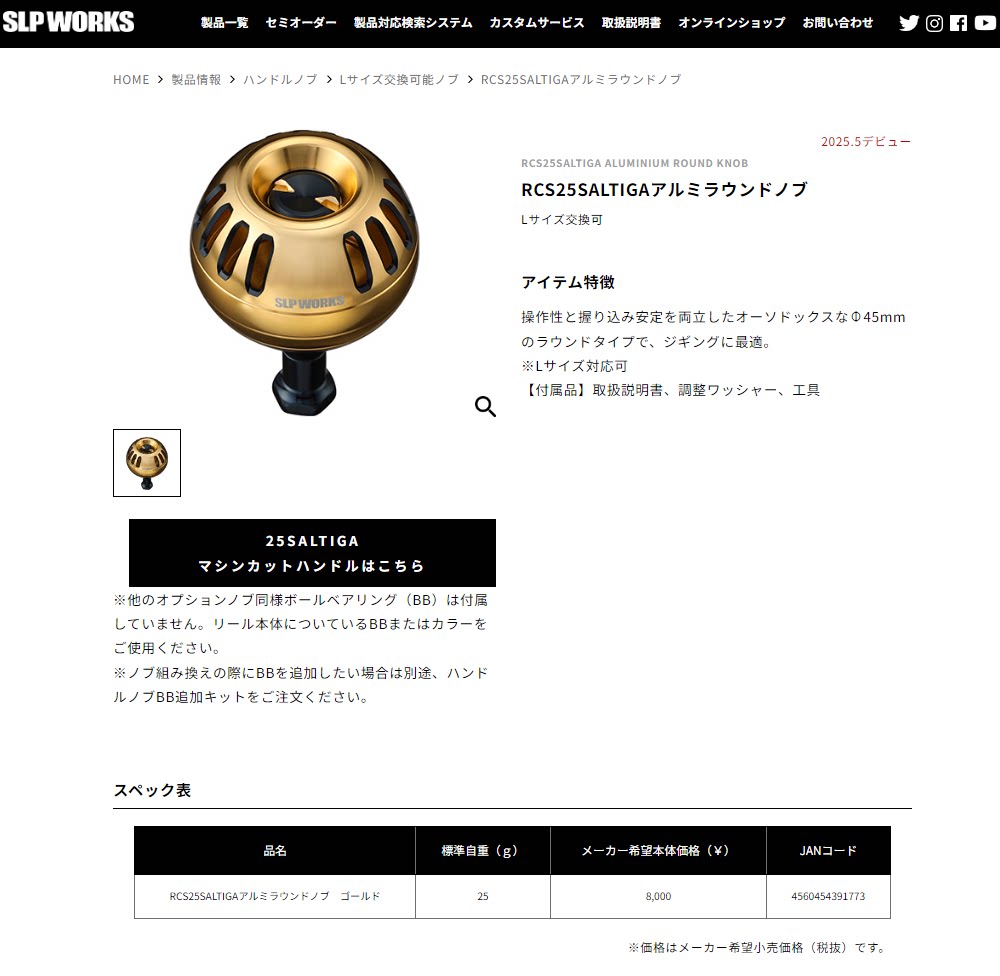This screenshot has width=1000, height=976.
Task: Click the SLP WORKS logo
Action: [68, 22]
